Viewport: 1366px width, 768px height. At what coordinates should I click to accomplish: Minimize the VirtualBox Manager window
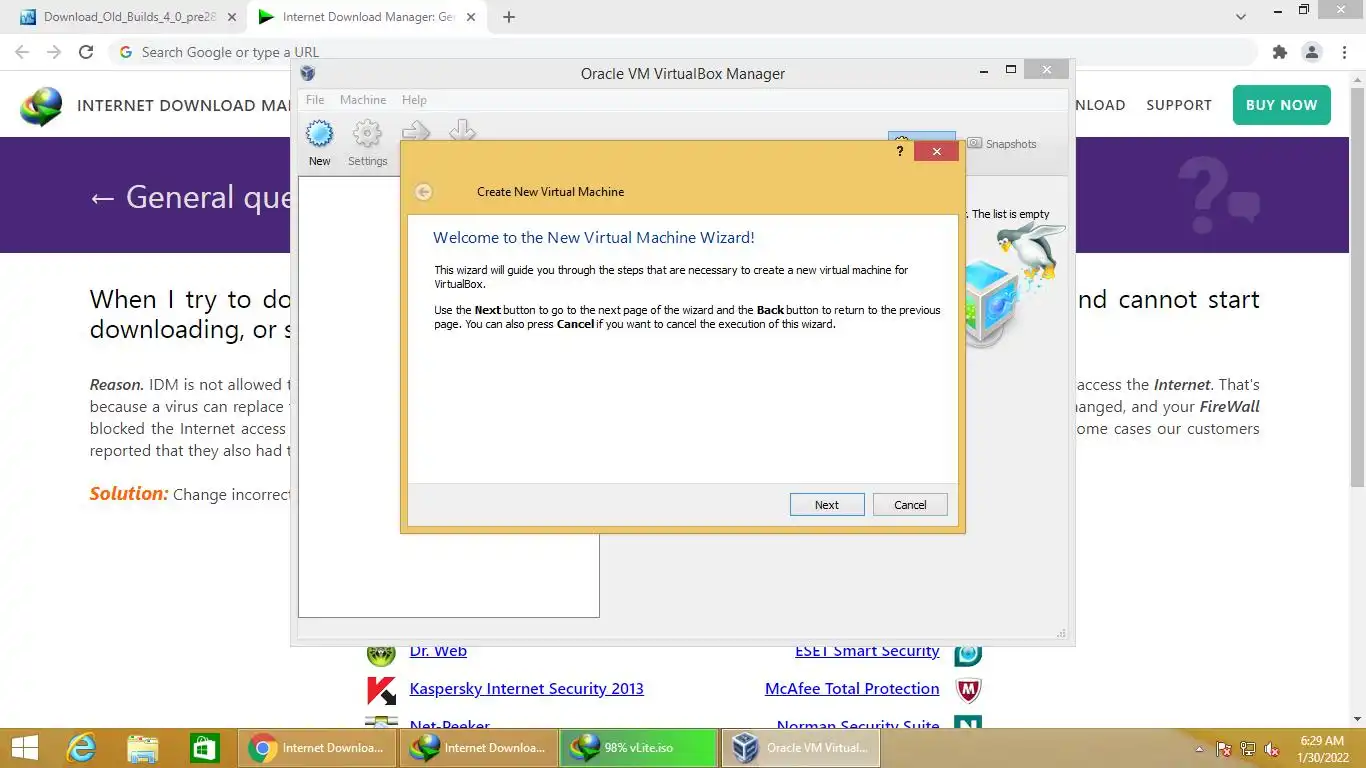(984, 70)
